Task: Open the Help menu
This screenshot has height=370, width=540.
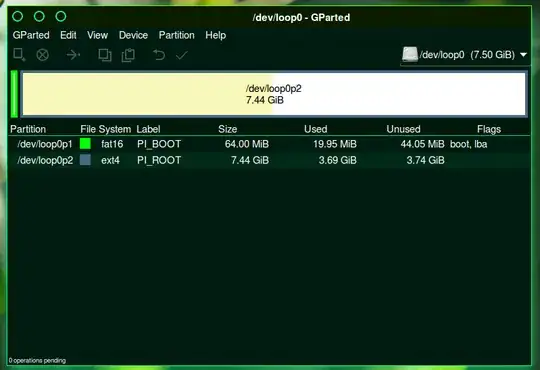Action: pyautogui.click(x=216, y=35)
